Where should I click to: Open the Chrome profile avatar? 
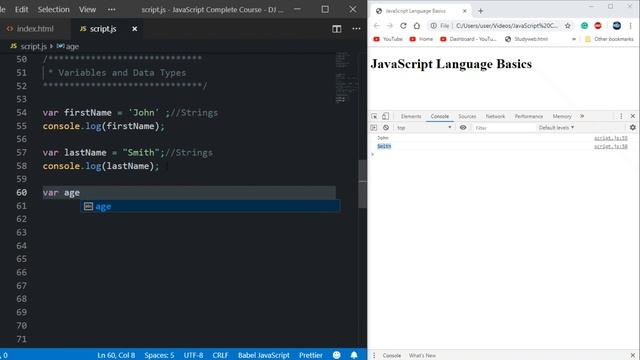click(x=617, y=26)
